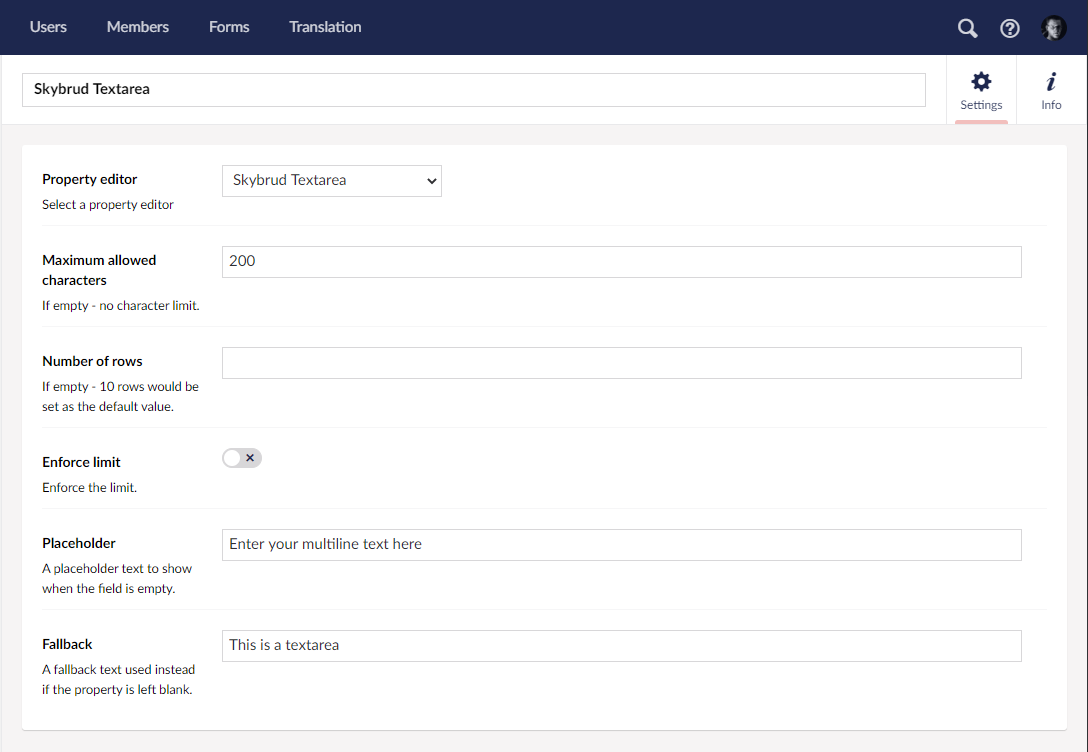Click the Fallback text field
Viewport: 1088px width, 752px height.
coord(622,646)
